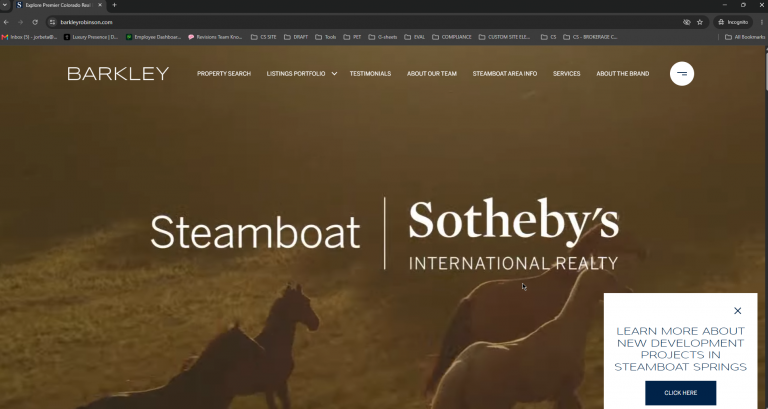Open the Services page
Viewport: 768px width, 409px height.
click(567, 73)
